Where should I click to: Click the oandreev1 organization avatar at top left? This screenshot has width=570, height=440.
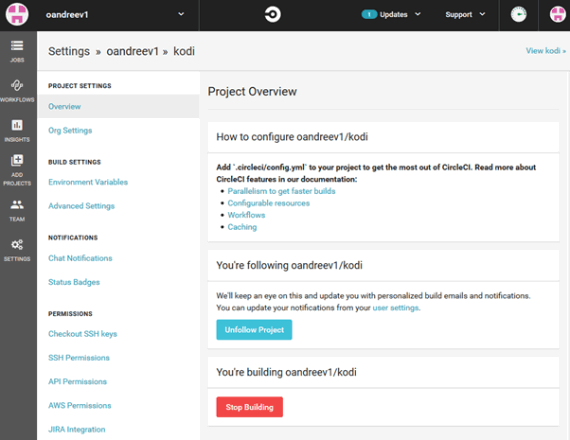[x=17, y=15]
